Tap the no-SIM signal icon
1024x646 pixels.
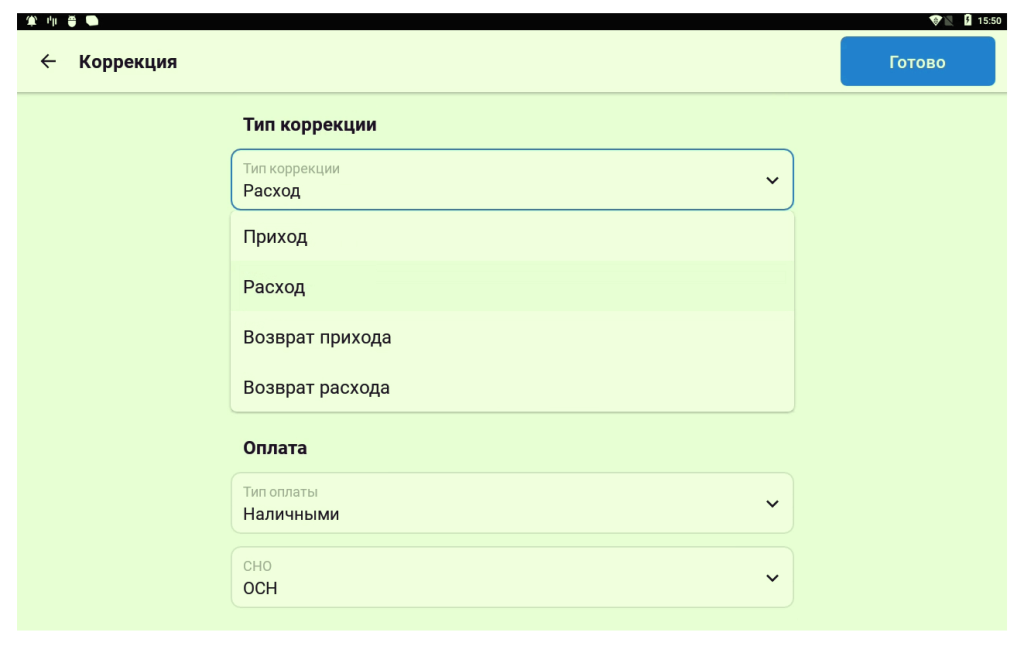[949, 21]
